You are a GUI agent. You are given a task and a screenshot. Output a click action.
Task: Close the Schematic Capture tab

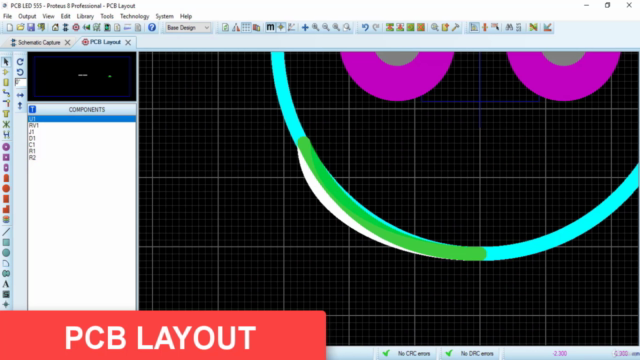[67, 42]
